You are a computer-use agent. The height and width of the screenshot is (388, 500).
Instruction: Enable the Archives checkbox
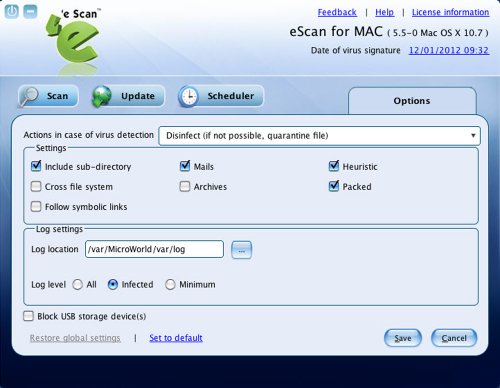coord(185,186)
